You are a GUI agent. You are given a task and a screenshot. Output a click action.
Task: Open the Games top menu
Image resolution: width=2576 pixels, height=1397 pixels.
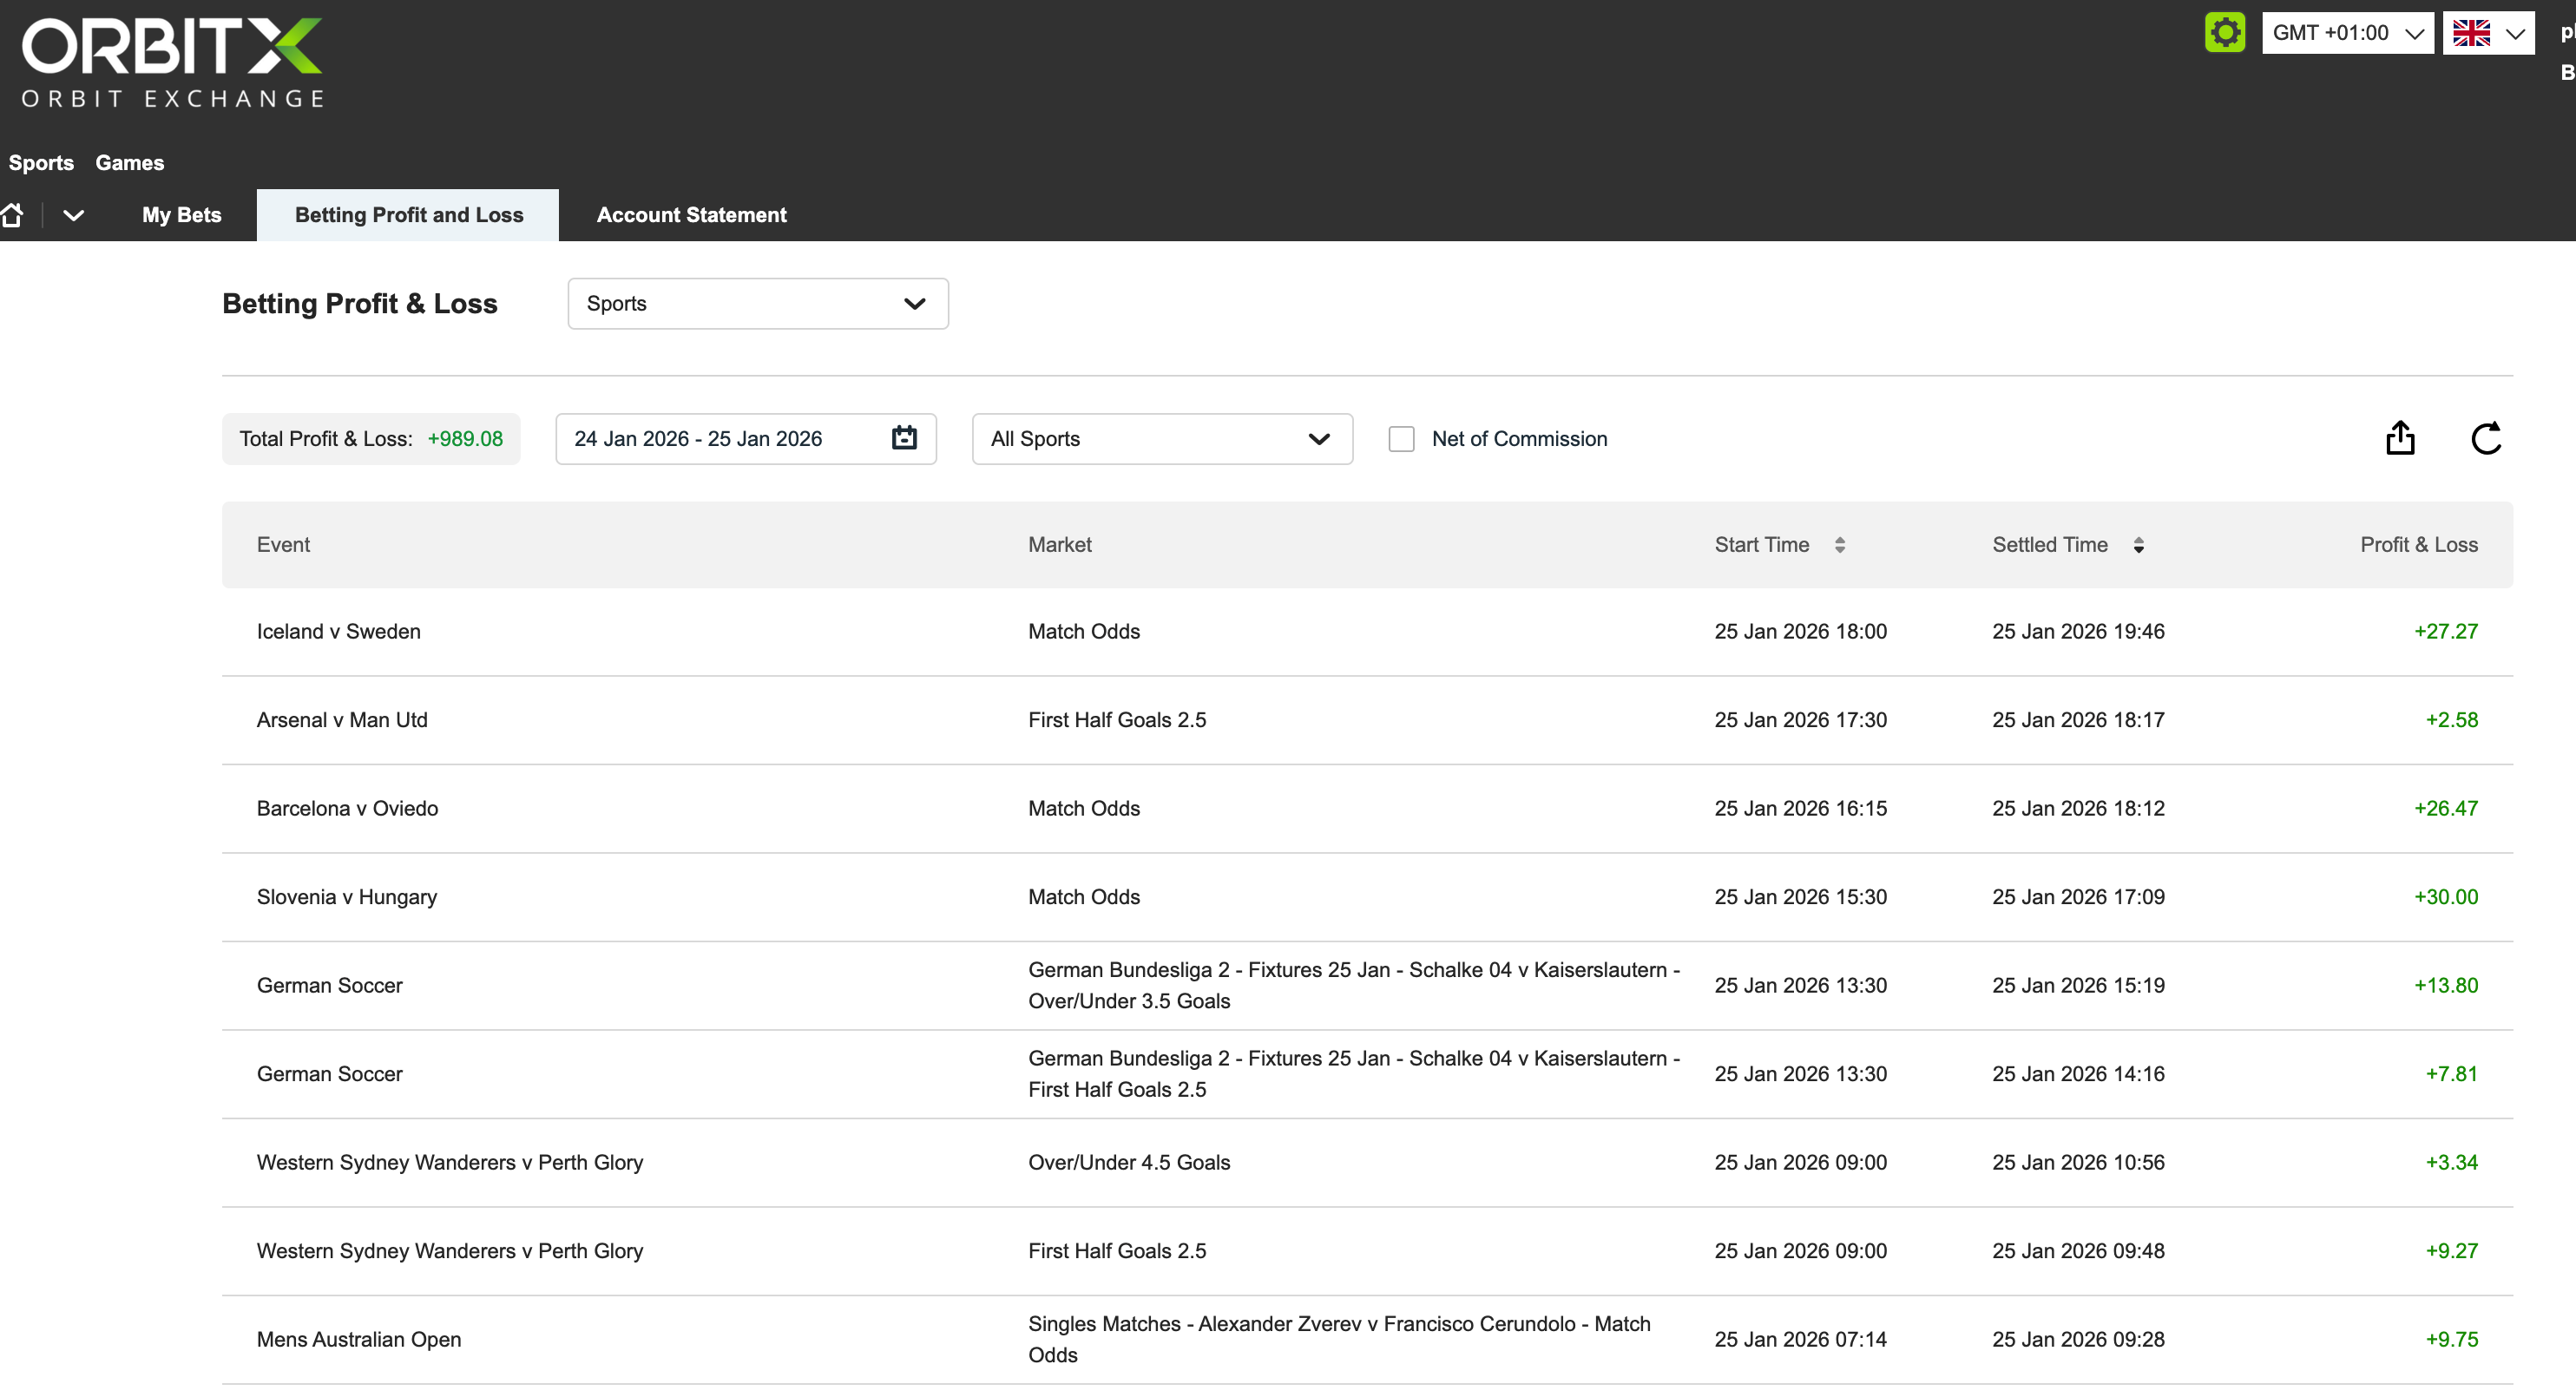130,163
